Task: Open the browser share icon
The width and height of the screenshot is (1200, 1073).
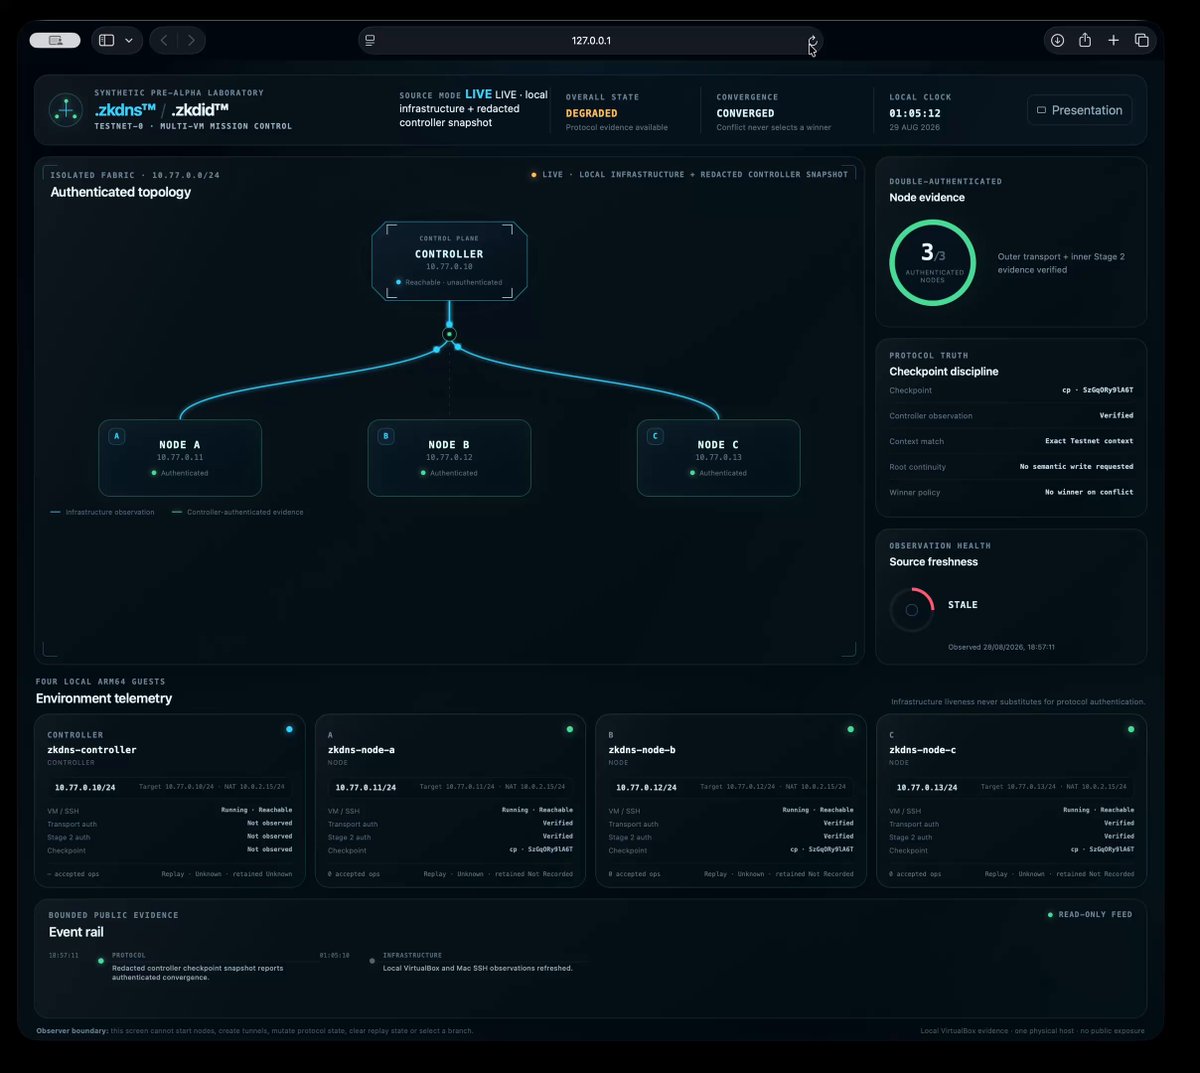Action: pos(1085,40)
